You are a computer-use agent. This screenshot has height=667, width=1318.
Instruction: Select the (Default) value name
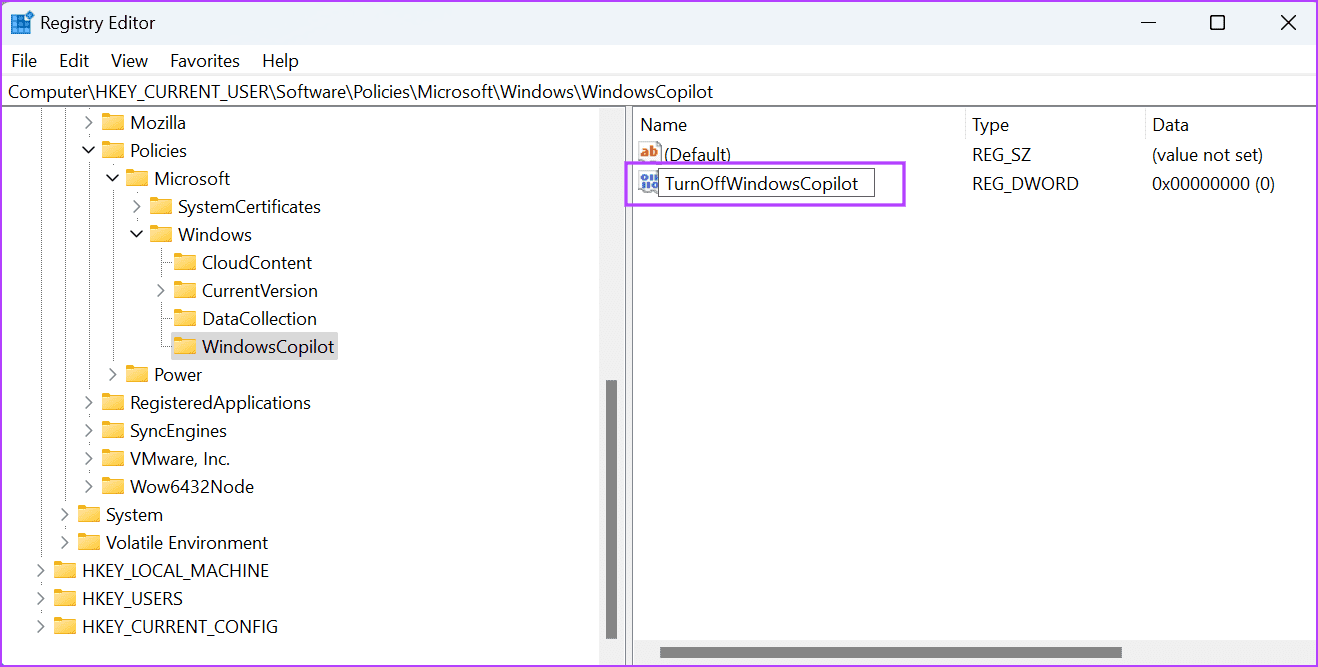[x=697, y=155]
